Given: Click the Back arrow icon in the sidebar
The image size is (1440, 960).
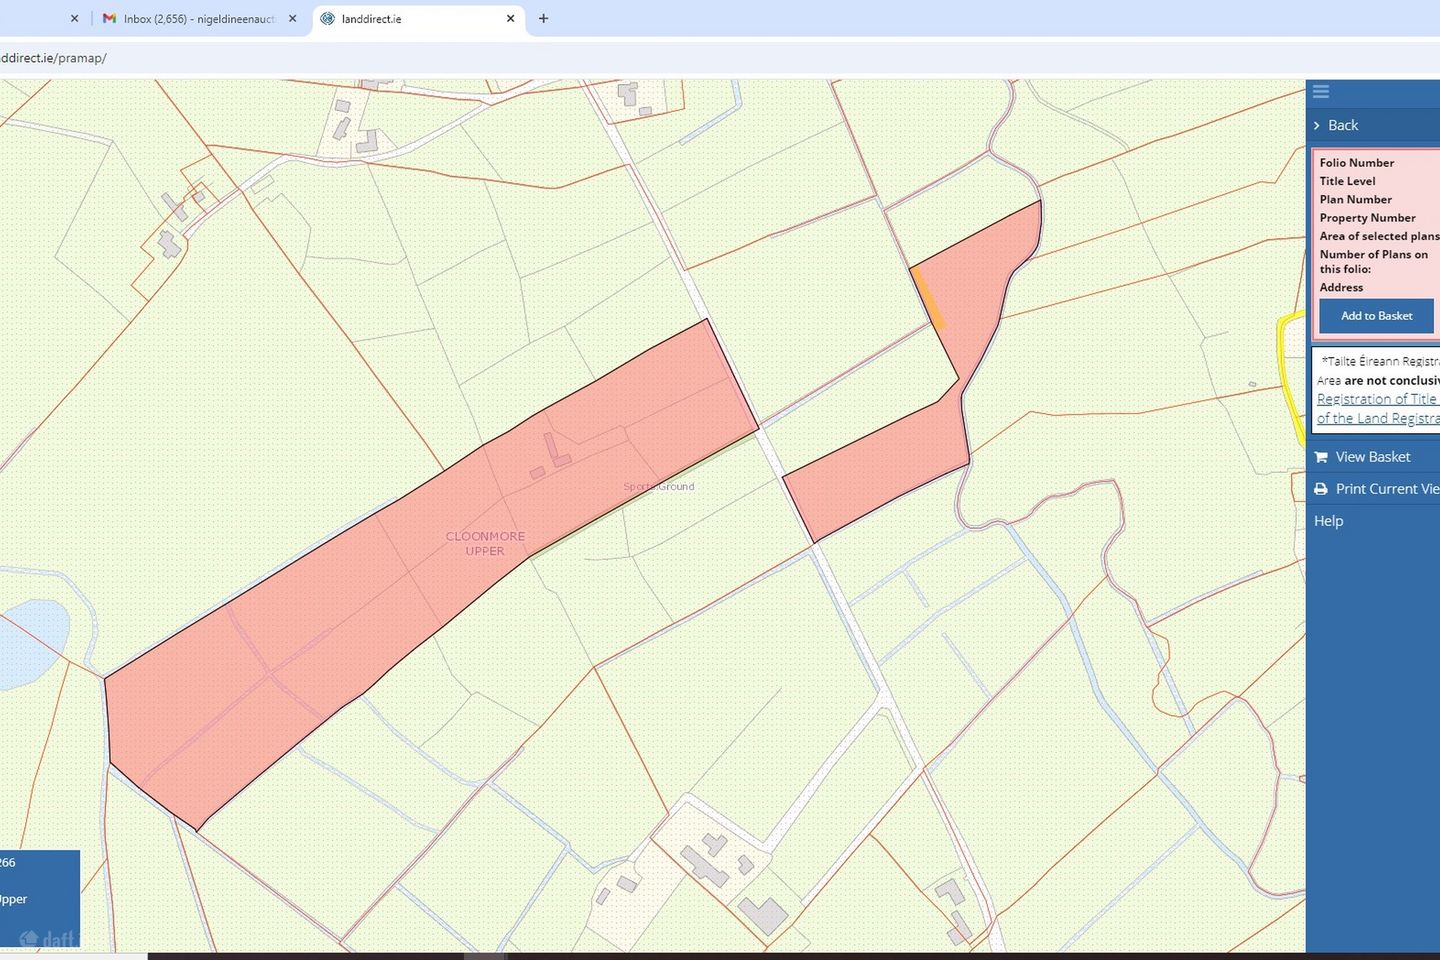Looking at the screenshot, I should tap(1316, 125).
